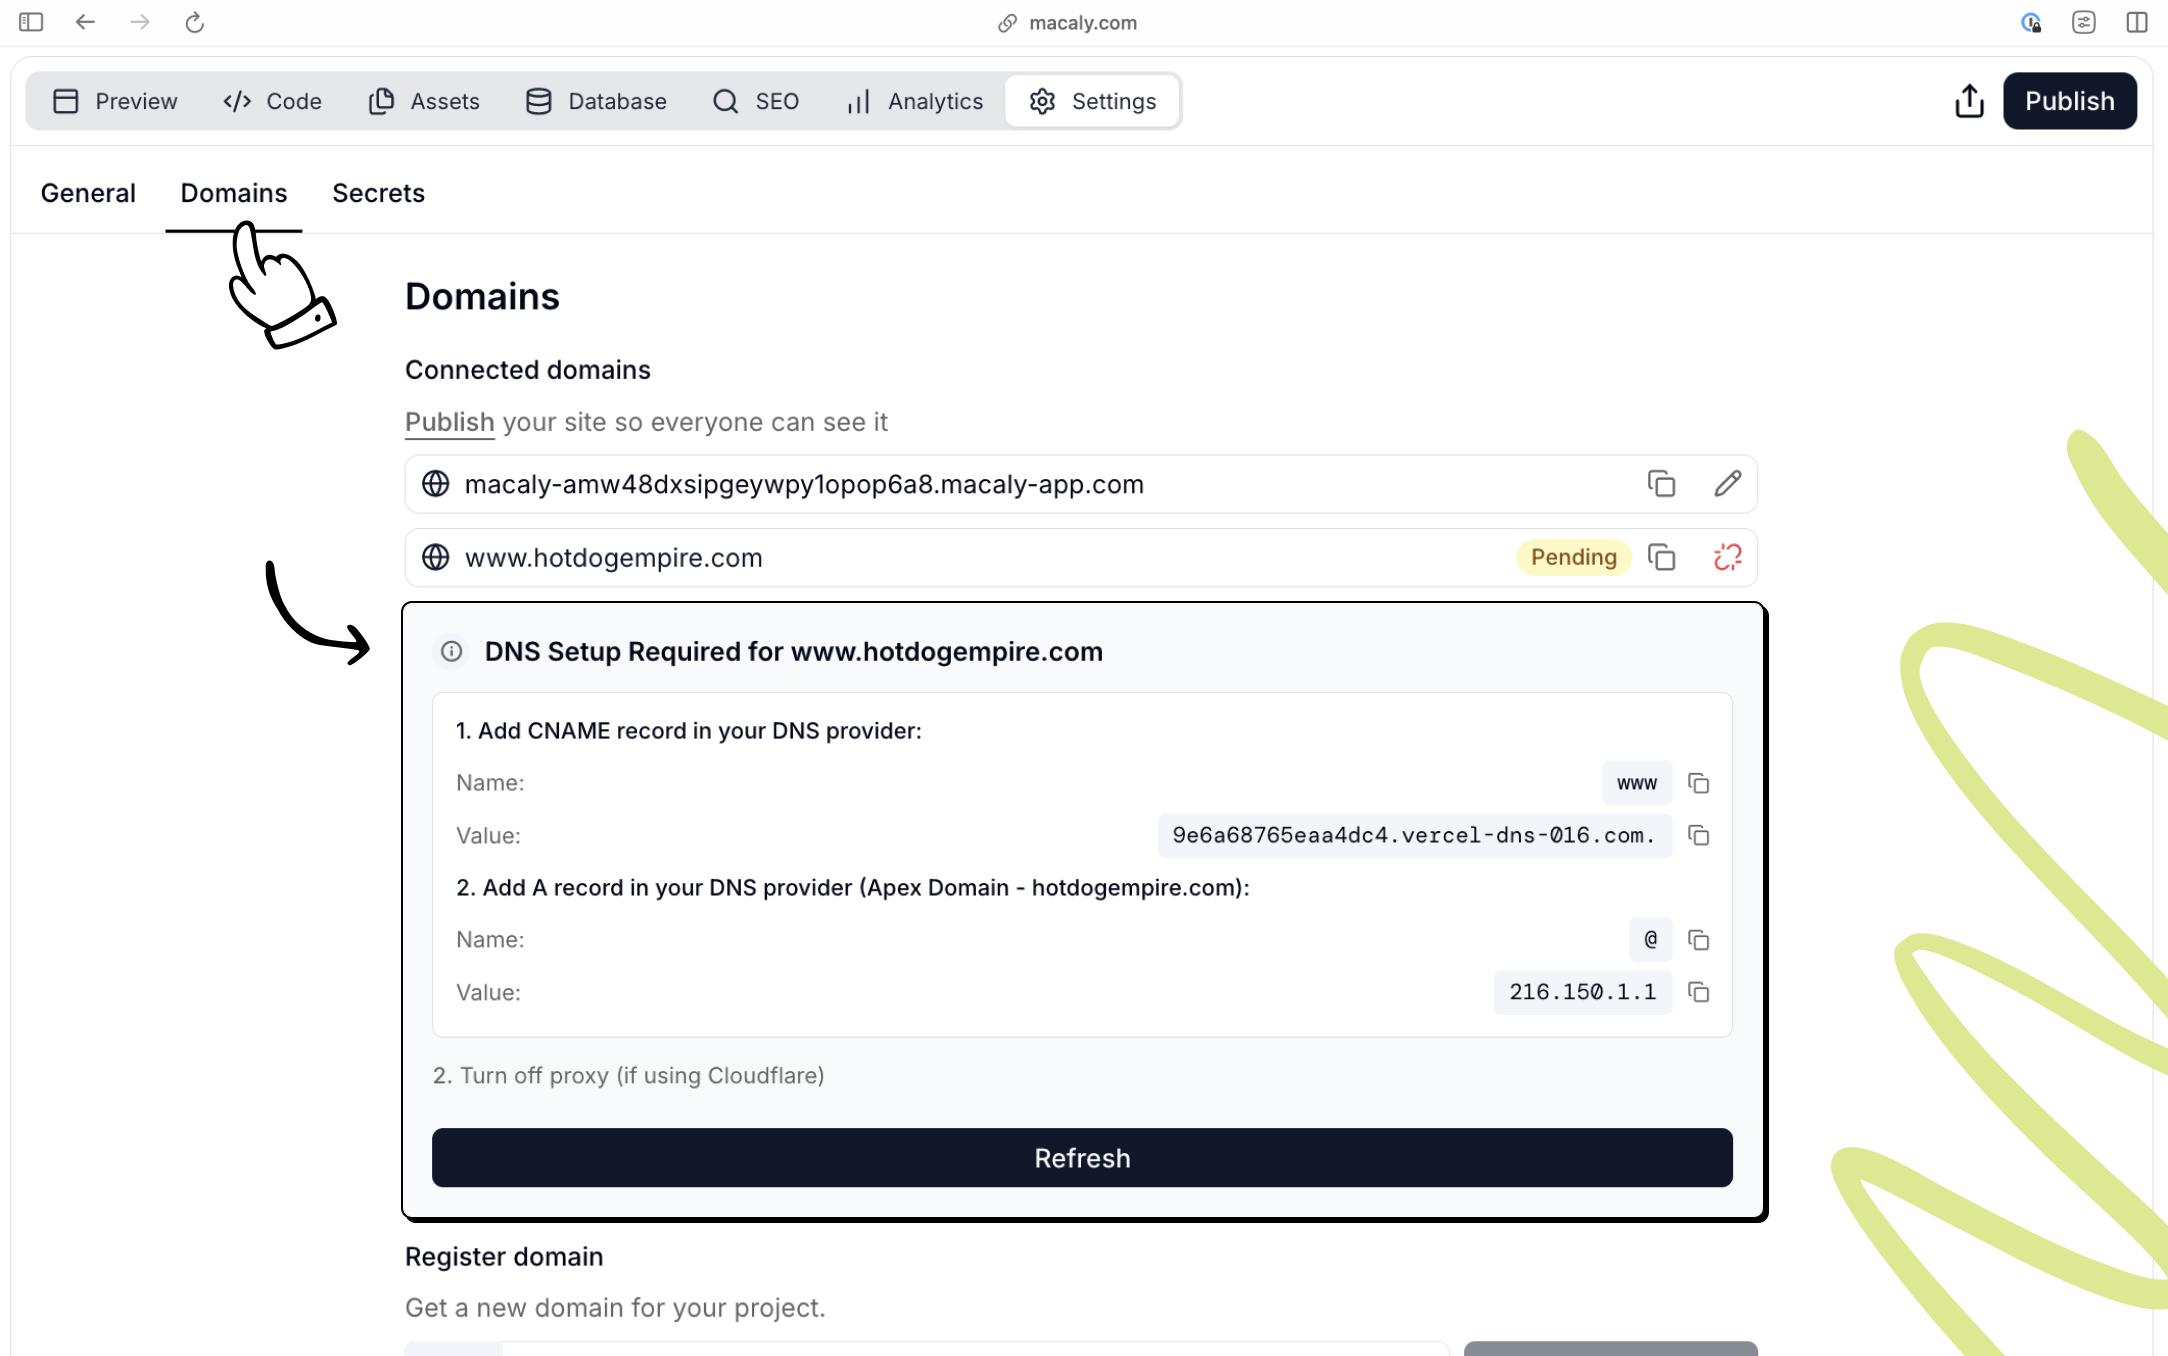Open the SEO panel
Screen dimensions: 2168x1356
pyautogui.click(x=756, y=100)
